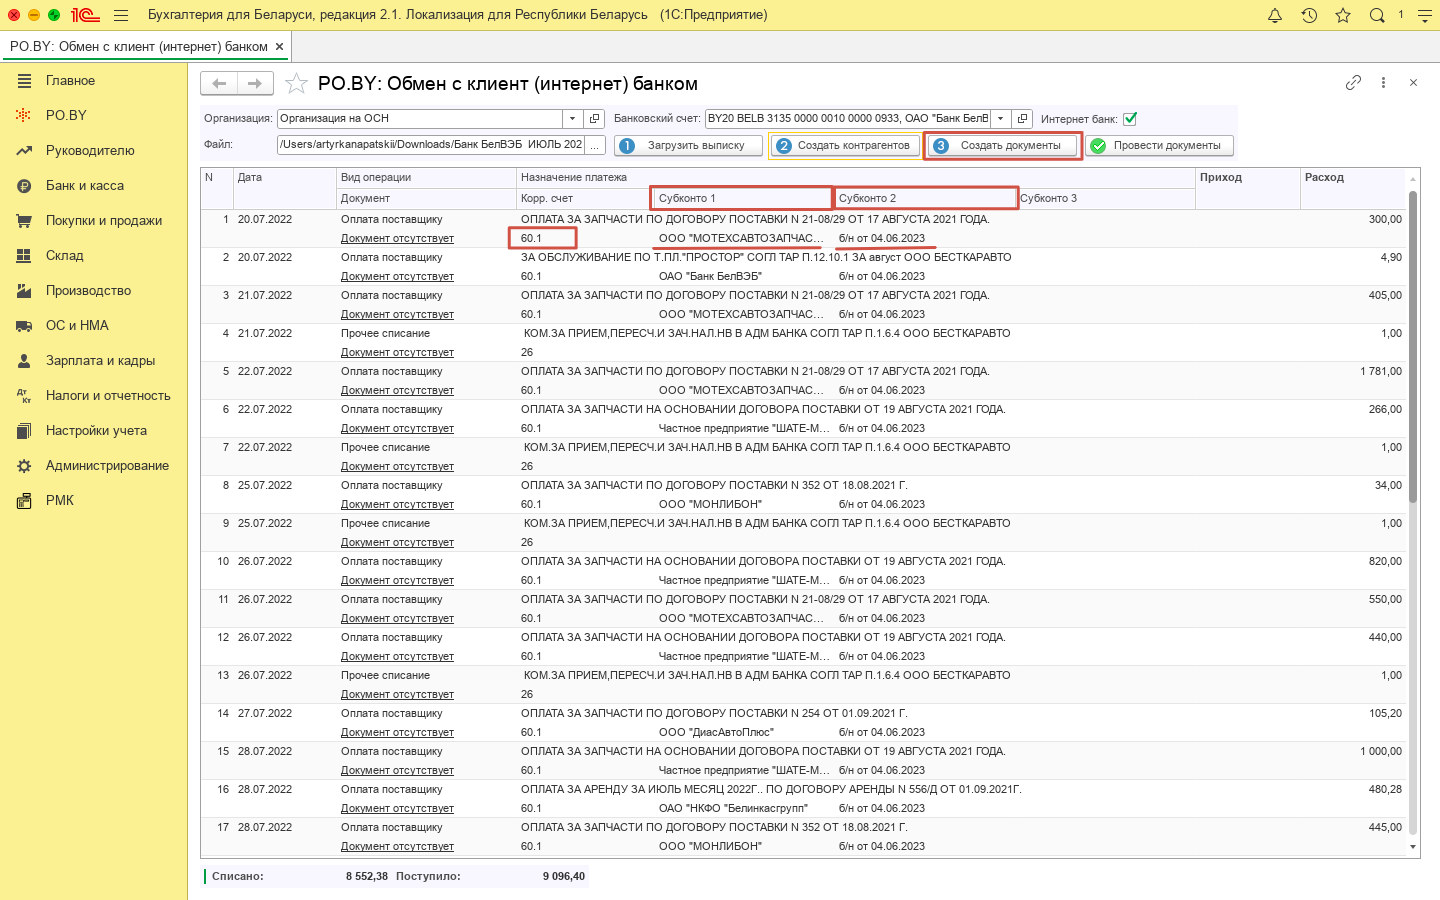Click Провести документы button

[x=1160, y=145]
